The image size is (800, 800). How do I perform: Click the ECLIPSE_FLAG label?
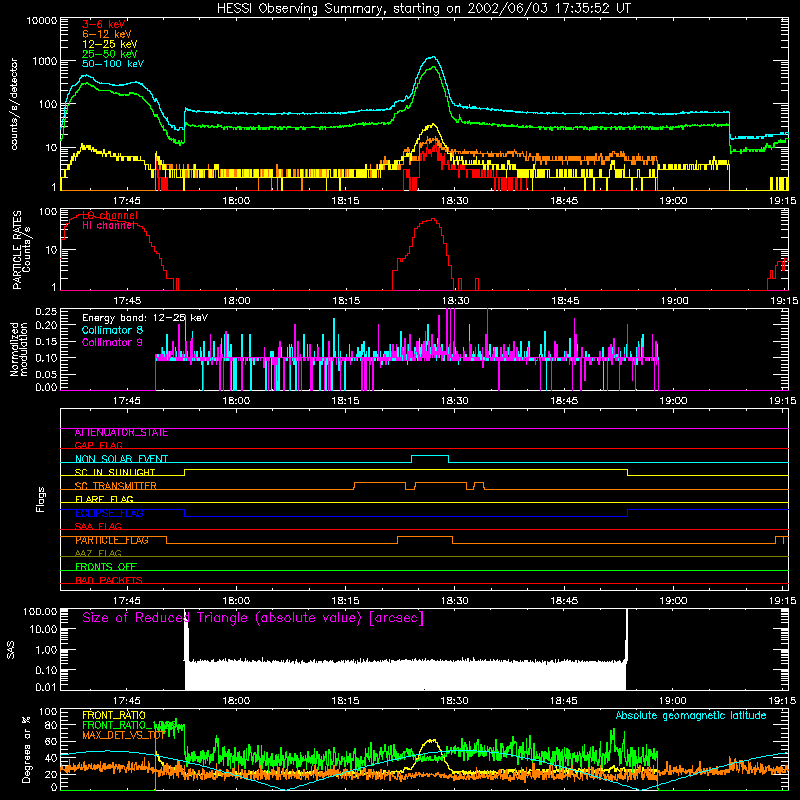109,513
